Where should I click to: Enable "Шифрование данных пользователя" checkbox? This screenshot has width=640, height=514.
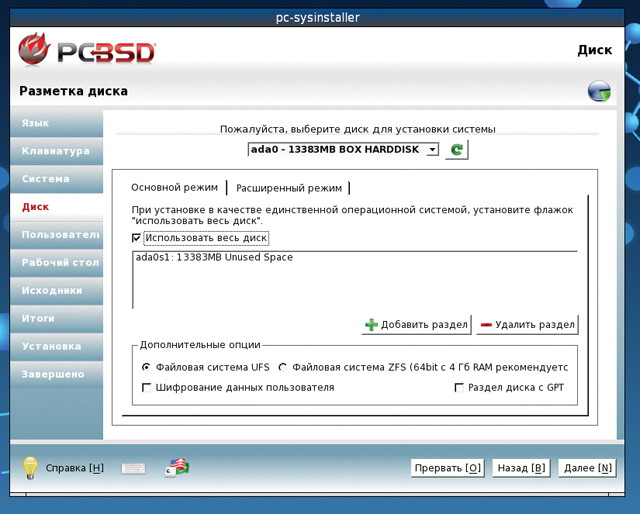tap(147, 387)
